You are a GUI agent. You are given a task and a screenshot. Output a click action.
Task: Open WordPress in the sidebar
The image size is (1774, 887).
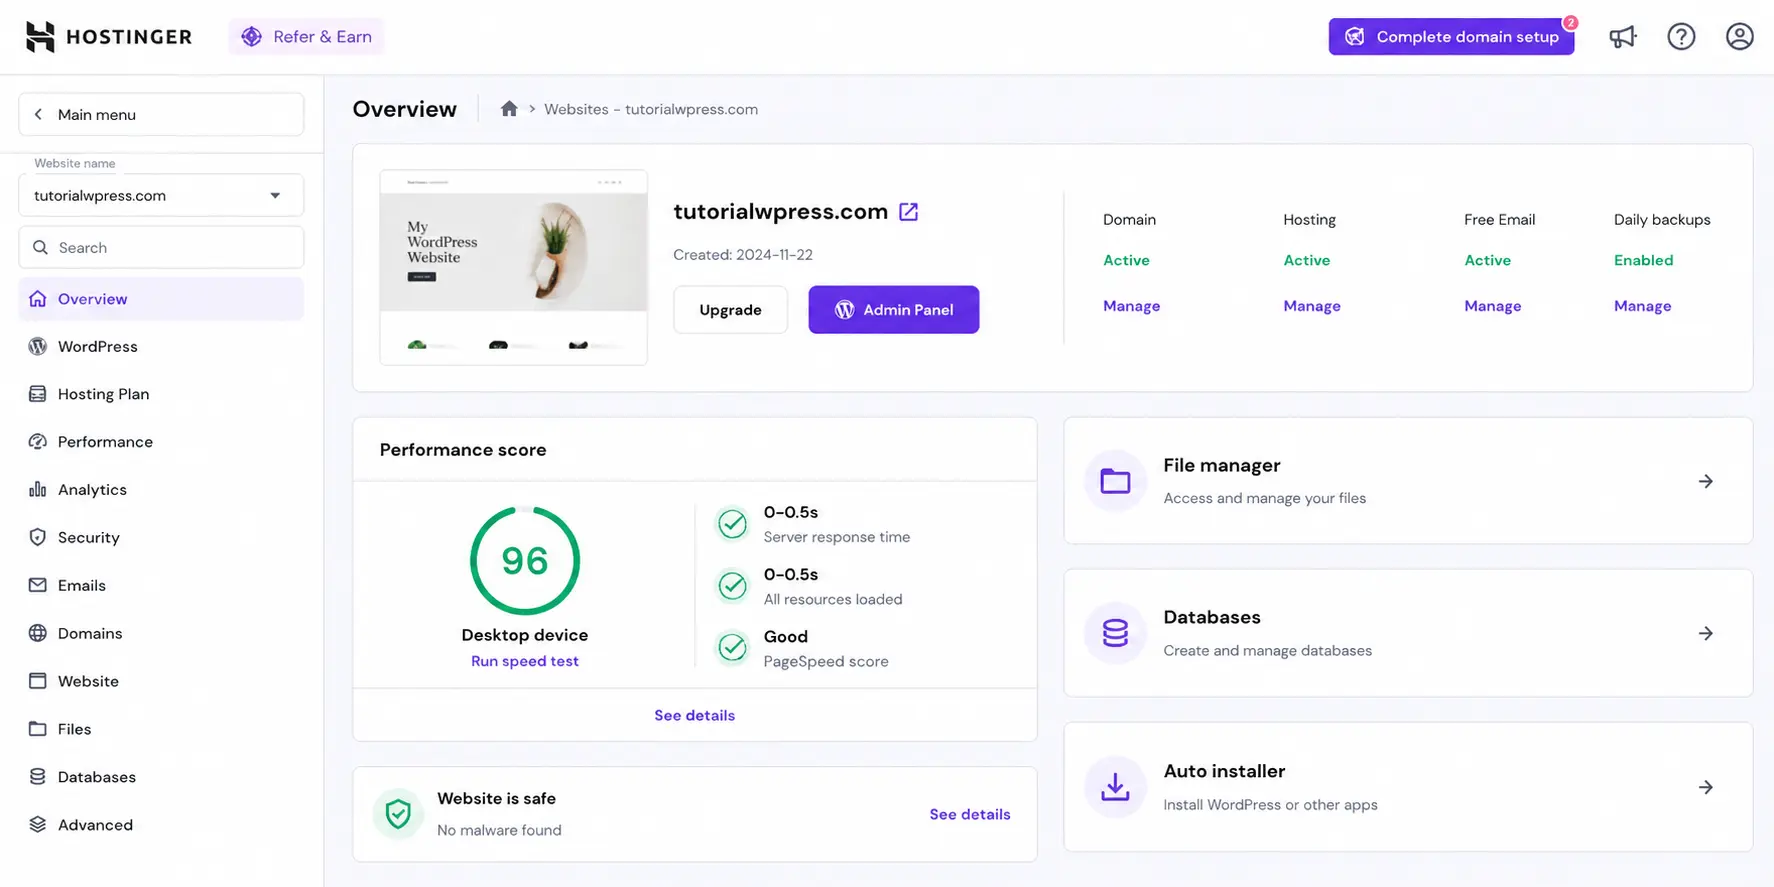tap(161, 346)
